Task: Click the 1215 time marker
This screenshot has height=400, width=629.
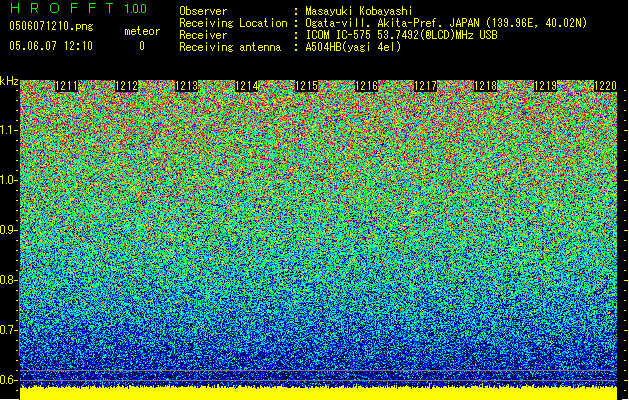Action: 306,86
